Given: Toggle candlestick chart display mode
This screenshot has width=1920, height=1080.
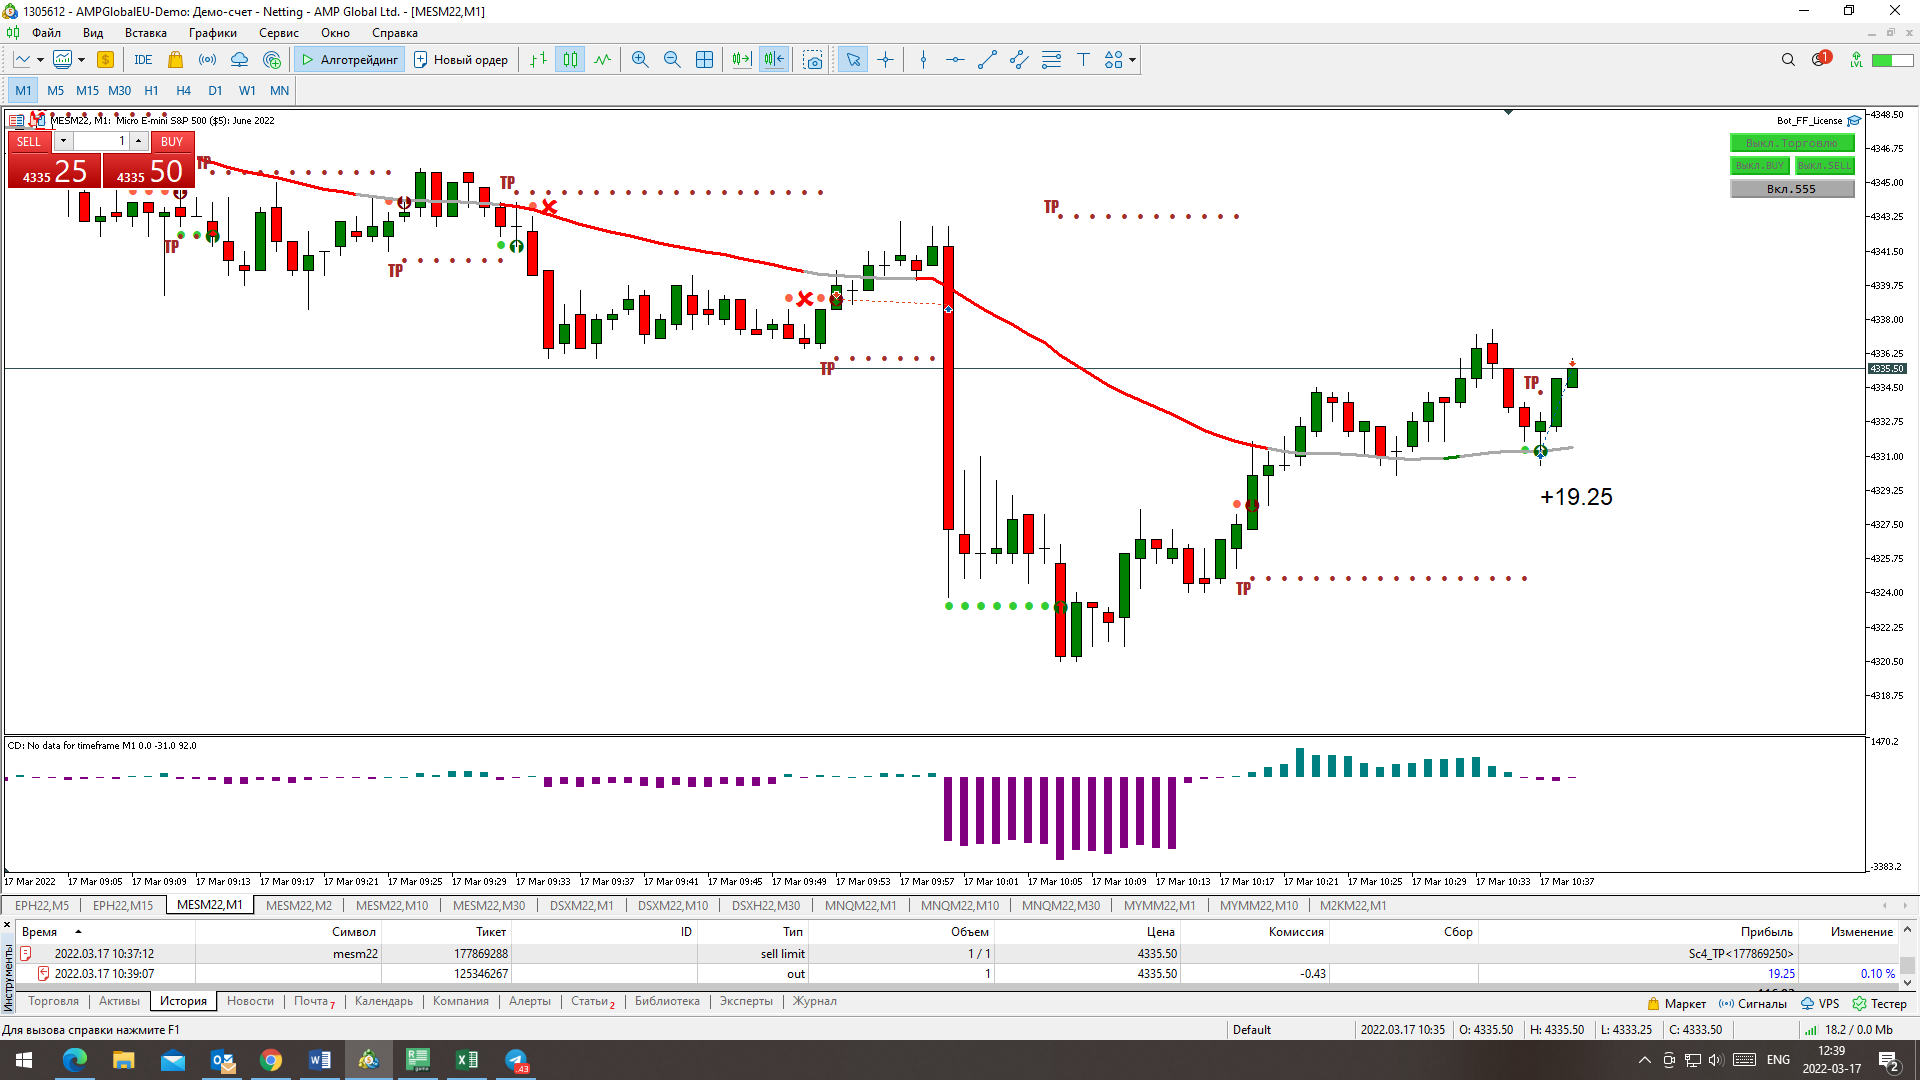Looking at the screenshot, I should 570,60.
